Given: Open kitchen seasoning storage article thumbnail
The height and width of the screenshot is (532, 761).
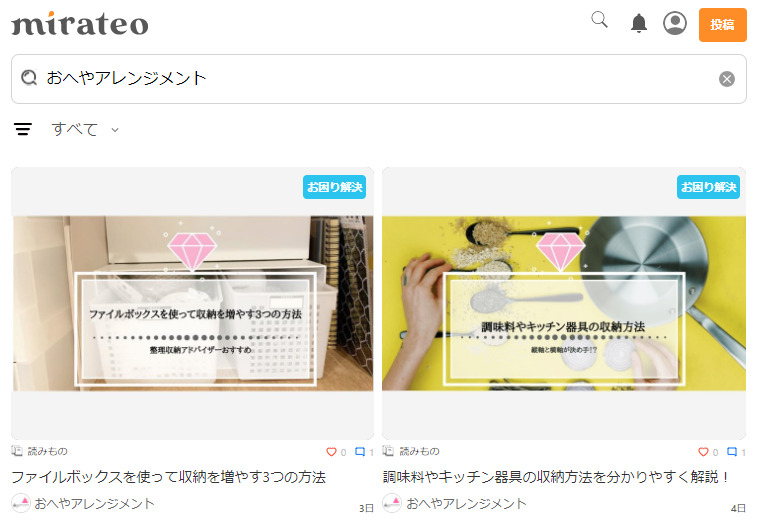Looking at the screenshot, I should point(563,303).
